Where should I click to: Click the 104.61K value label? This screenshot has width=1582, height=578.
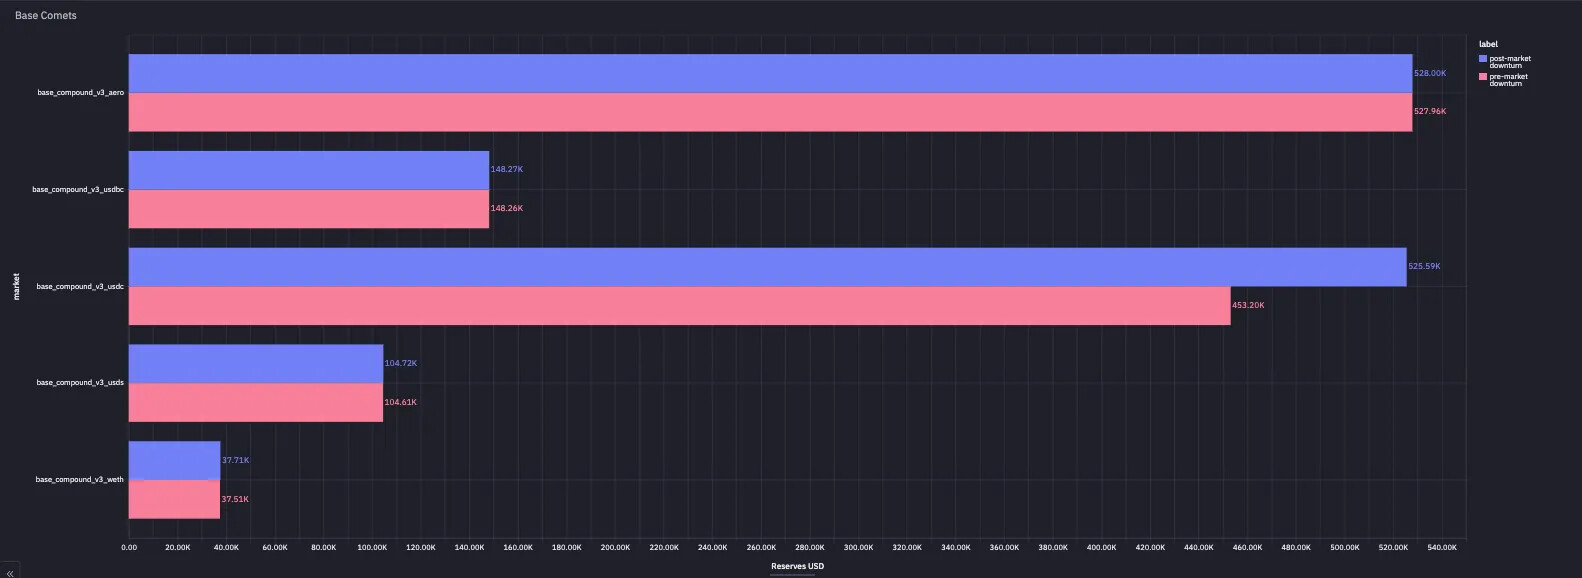(401, 403)
